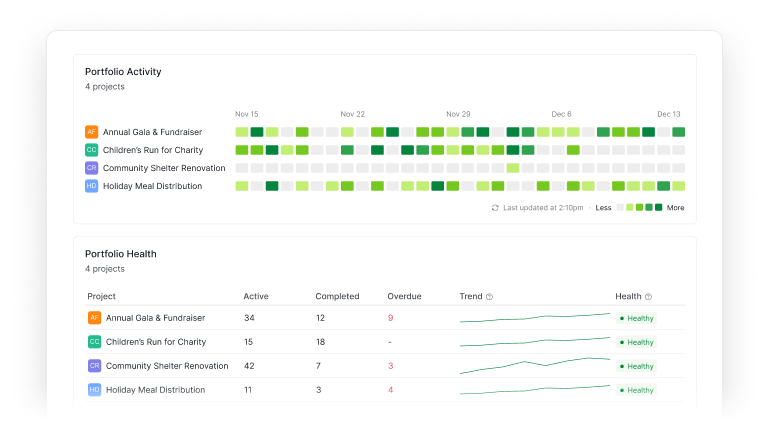
Task: Click the AF icon in Portfolio Activity
Action: click(x=92, y=132)
